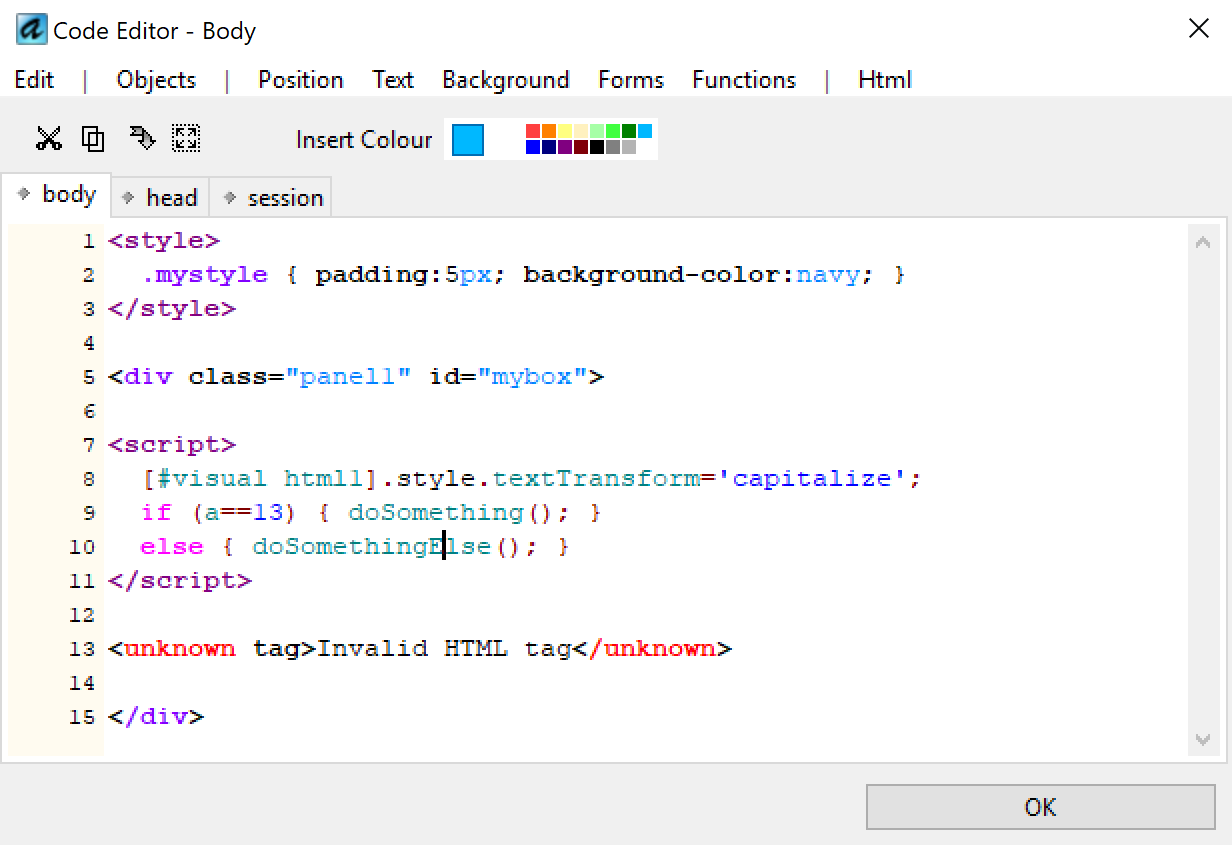Click the opening <style> tag on line 1
The image size is (1232, 845).
coord(164,241)
